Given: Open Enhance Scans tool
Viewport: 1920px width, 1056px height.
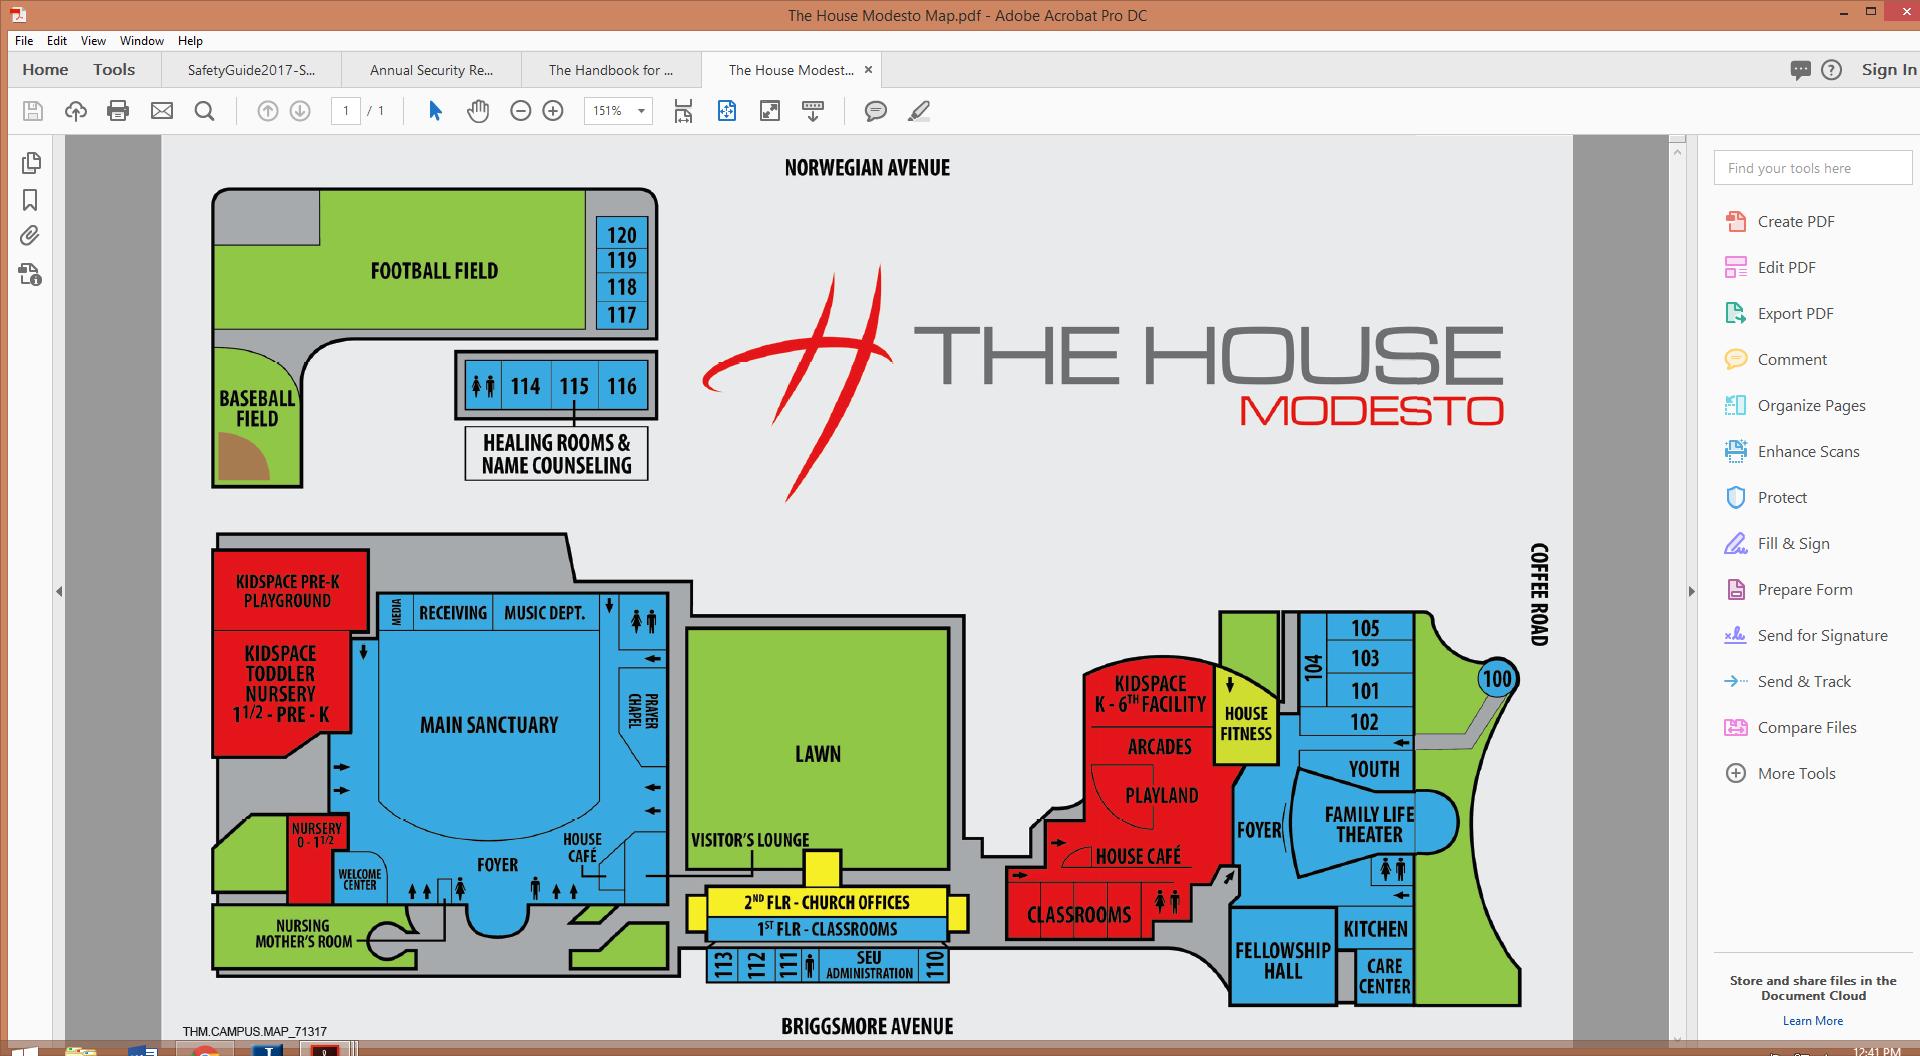Looking at the screenshot, I should (x=1792, y=452).
